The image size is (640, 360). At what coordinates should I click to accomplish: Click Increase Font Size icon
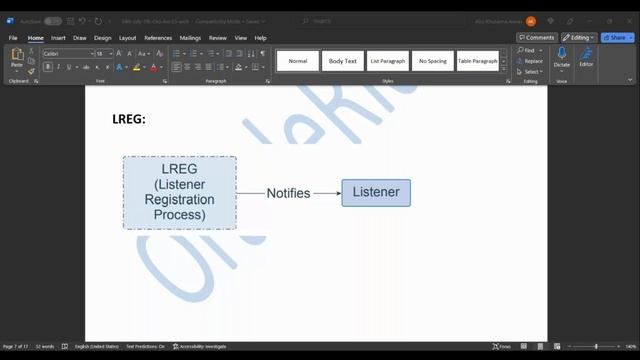click(x=119, y=53)
